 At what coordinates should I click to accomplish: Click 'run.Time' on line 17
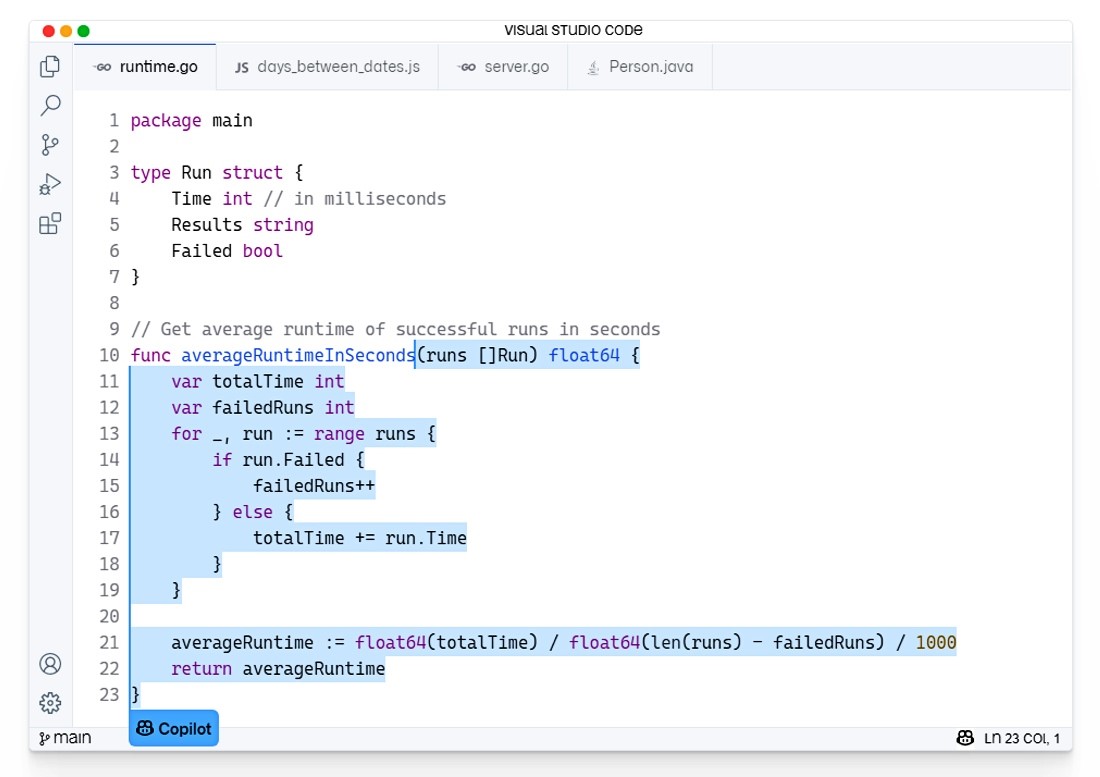[x=426, y=538]
